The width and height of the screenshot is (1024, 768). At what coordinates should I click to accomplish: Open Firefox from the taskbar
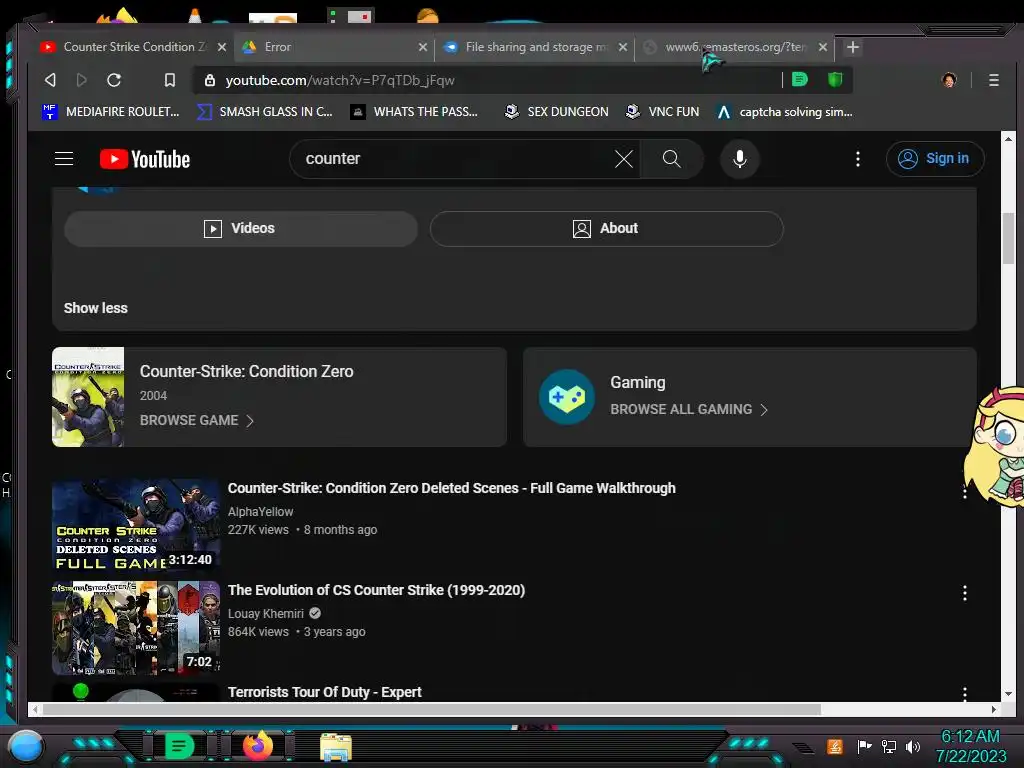tap(257, 745)
